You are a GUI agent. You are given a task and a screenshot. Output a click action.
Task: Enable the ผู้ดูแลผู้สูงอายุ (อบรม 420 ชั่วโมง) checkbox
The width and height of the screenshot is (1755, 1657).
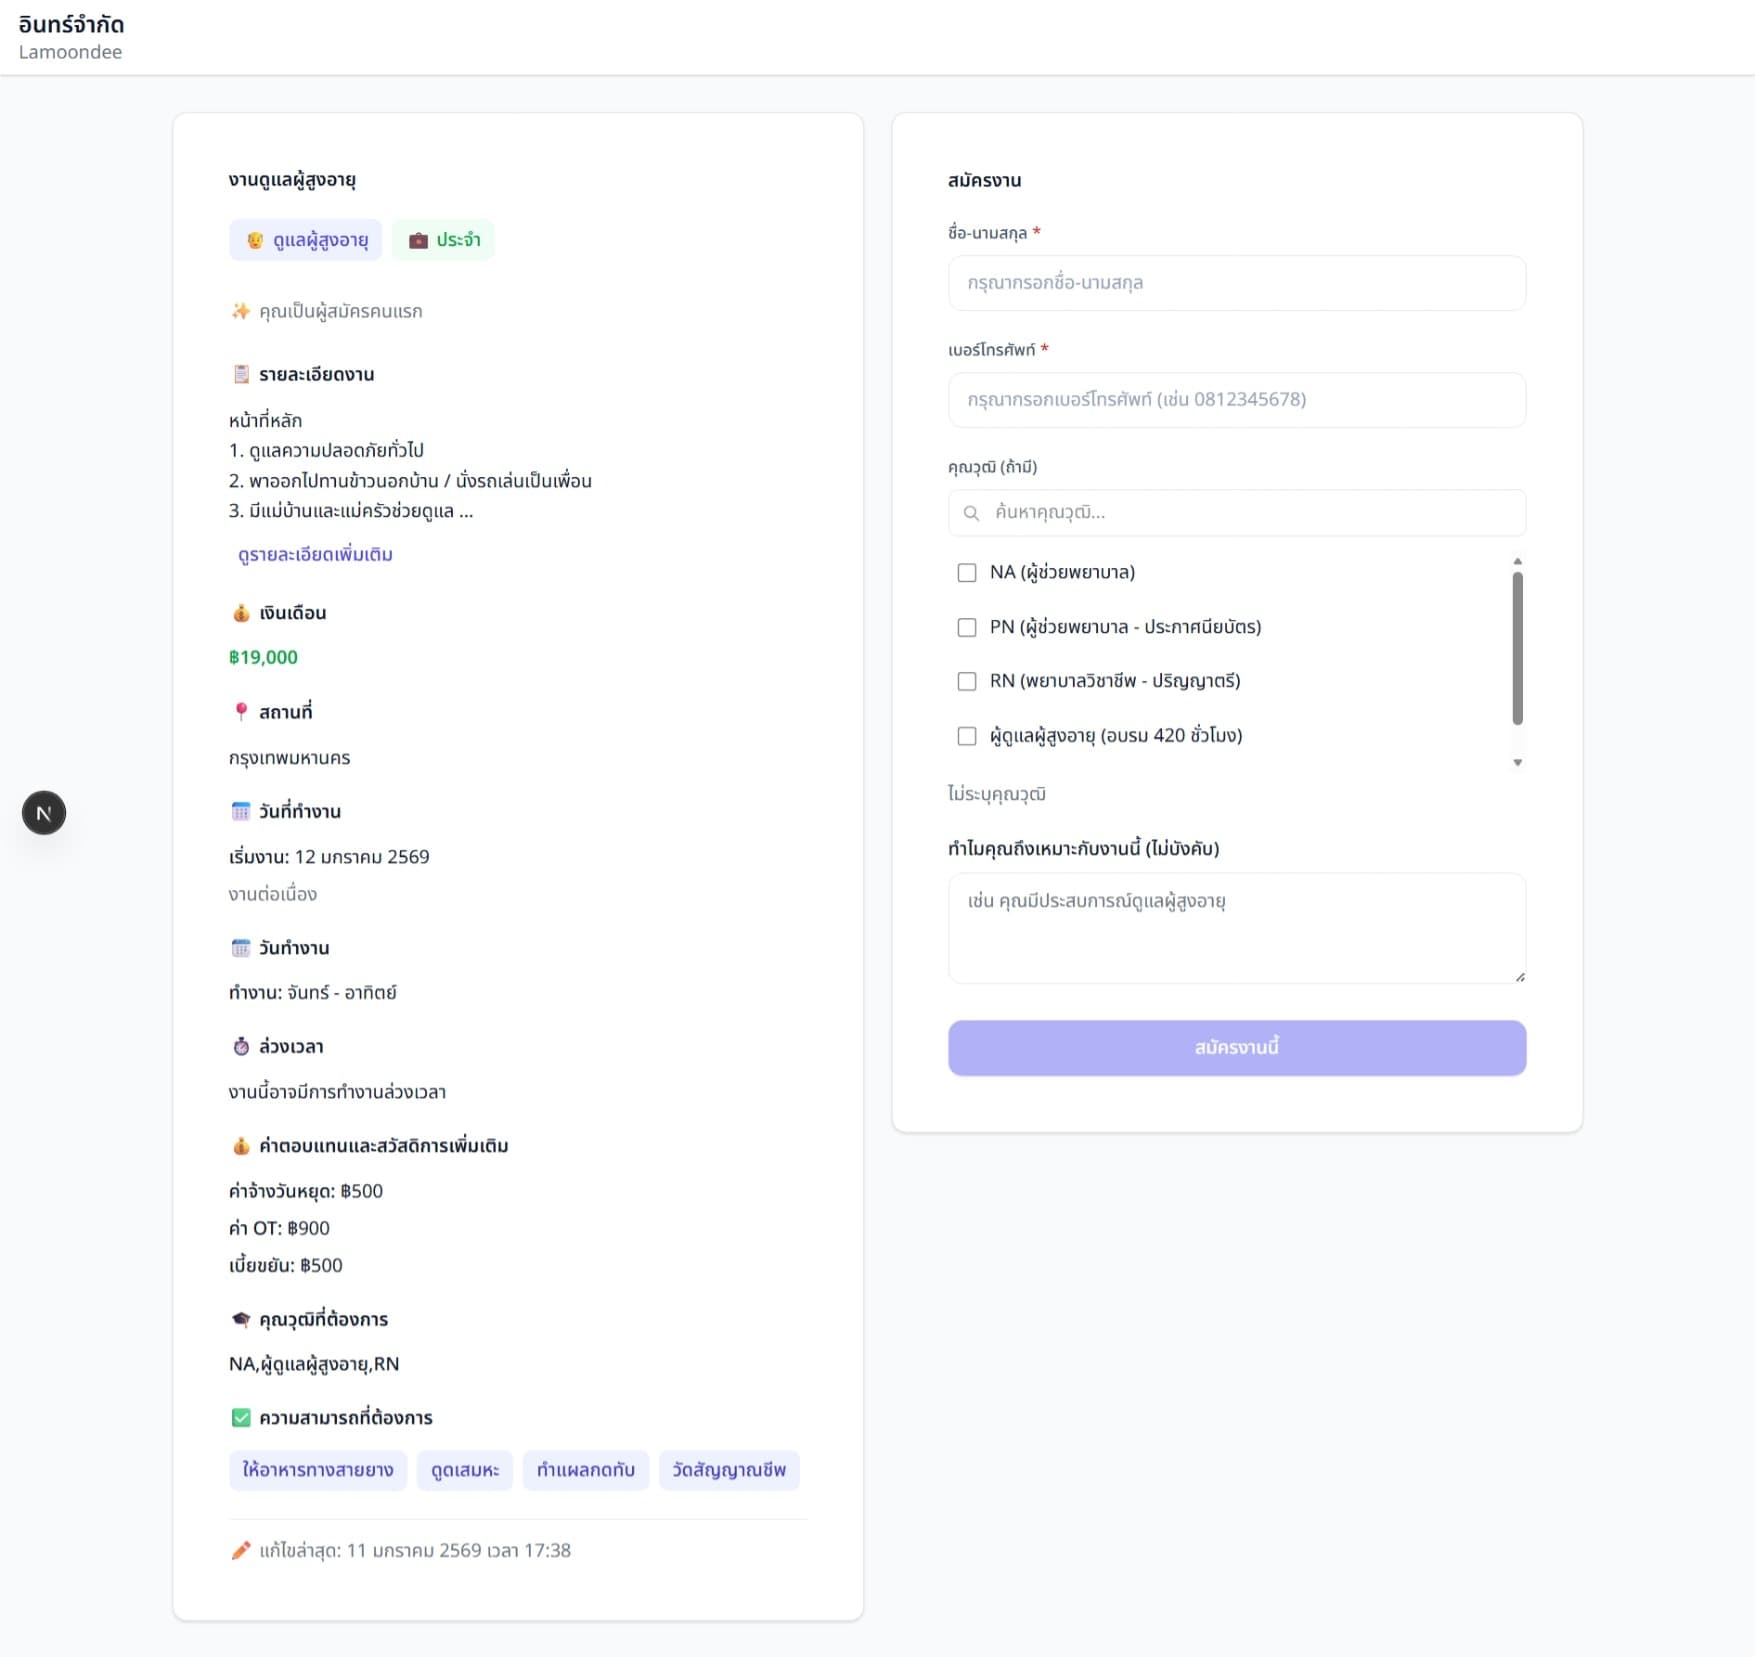point(967,736)
